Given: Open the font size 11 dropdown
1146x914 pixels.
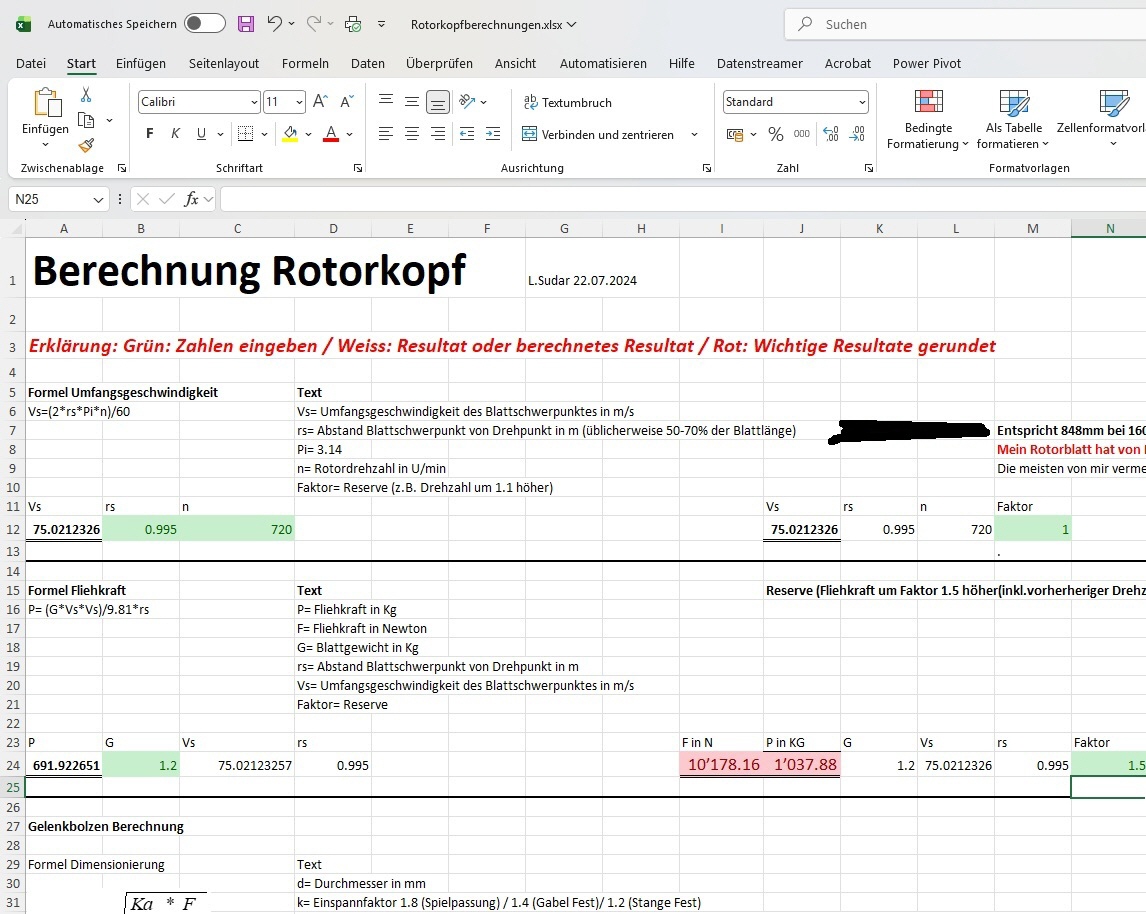Looking at the screenshot, I should point(300,102).
